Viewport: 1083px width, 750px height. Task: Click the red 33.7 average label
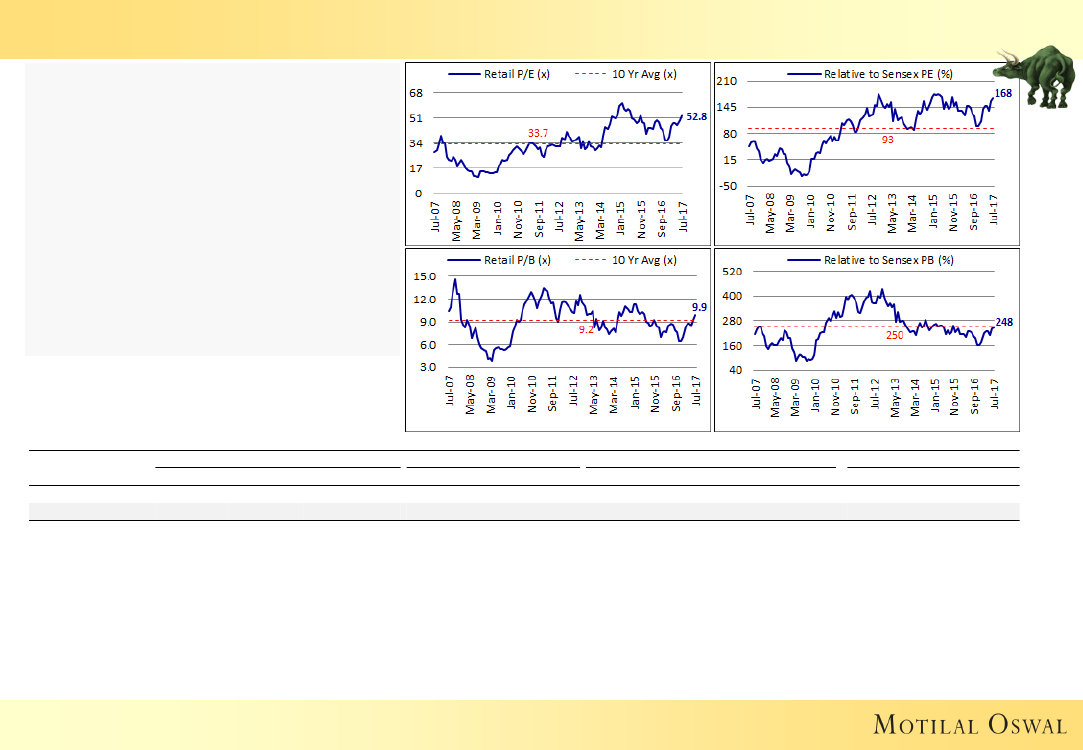[x=538, y=133]
